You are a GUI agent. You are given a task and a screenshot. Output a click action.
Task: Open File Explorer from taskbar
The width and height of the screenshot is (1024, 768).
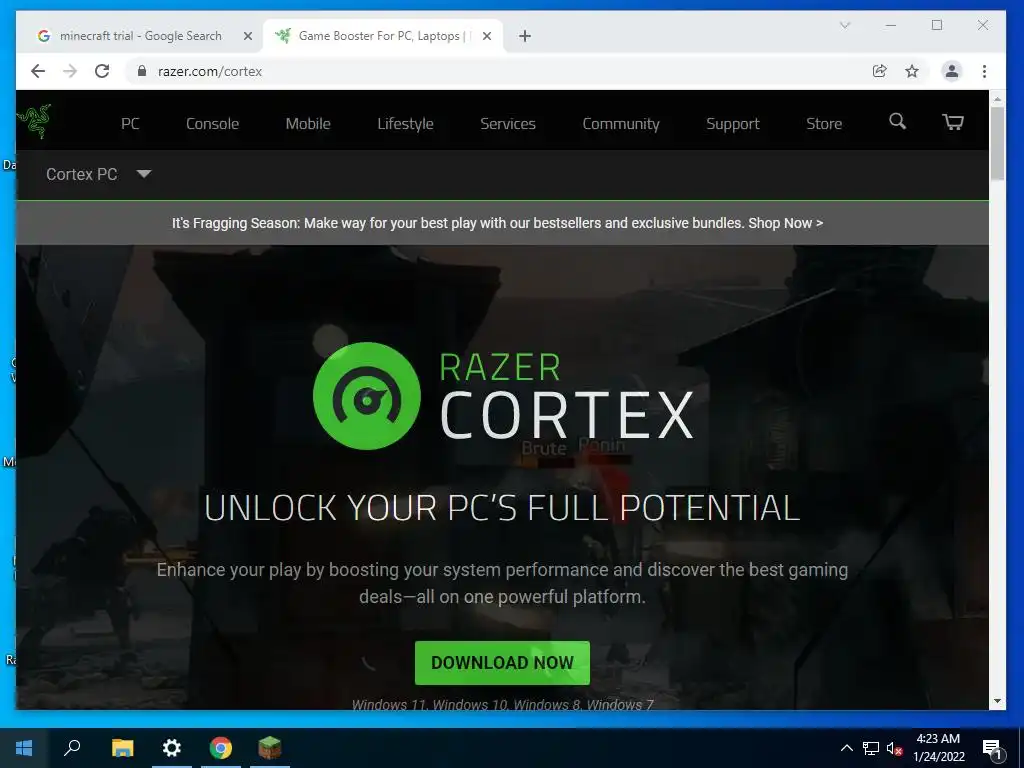122,748
